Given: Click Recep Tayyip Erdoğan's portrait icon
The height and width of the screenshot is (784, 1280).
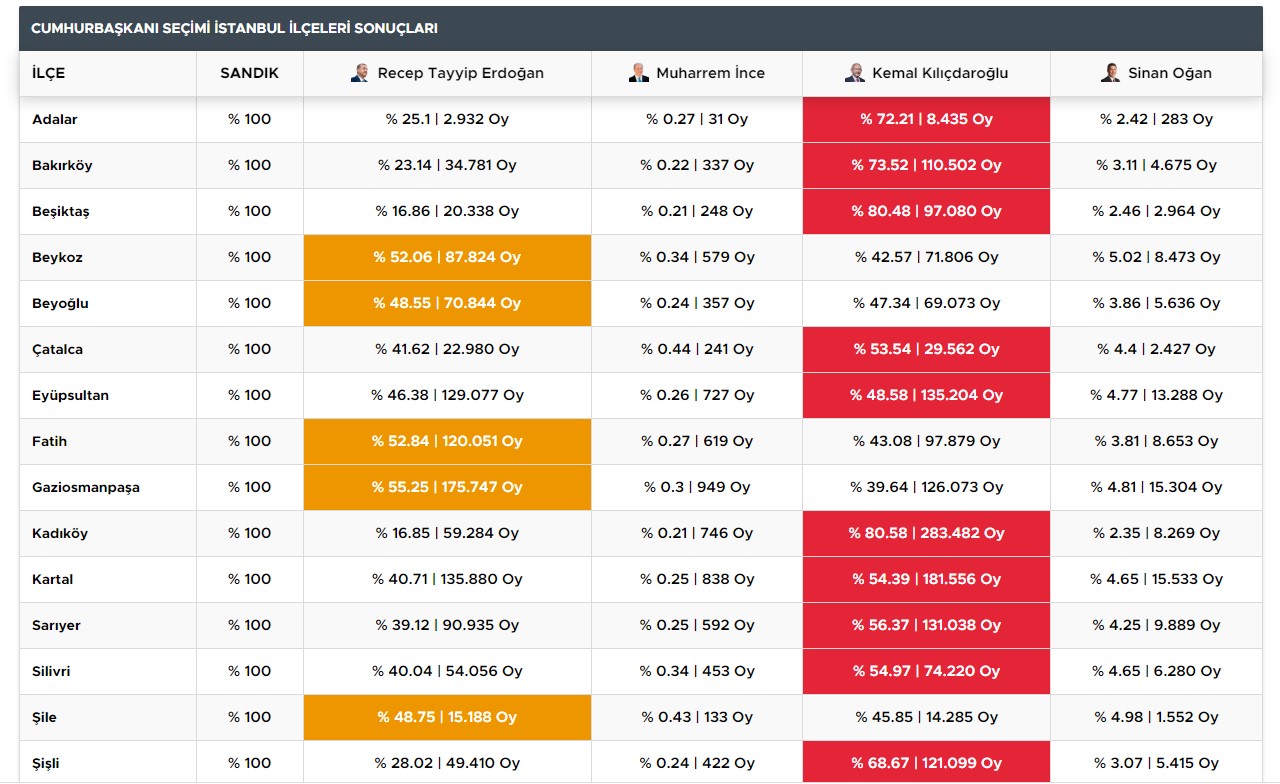Looking at the screenshot, I should click(360, 72).
